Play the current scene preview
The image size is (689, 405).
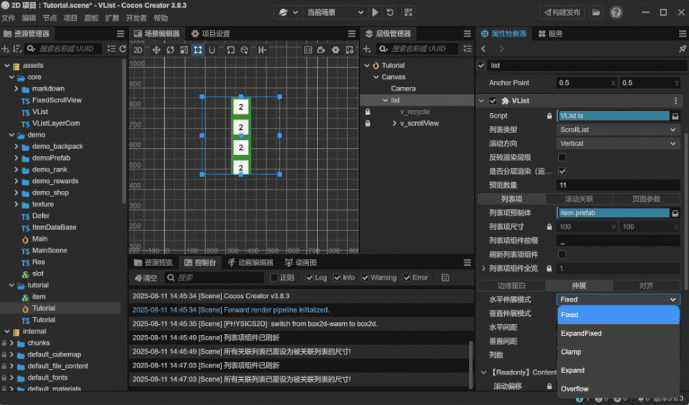[x=375, y=12]
